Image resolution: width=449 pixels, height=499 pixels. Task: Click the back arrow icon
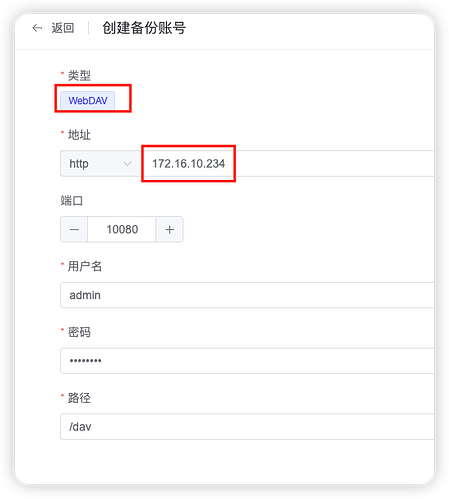pos(37,28)
